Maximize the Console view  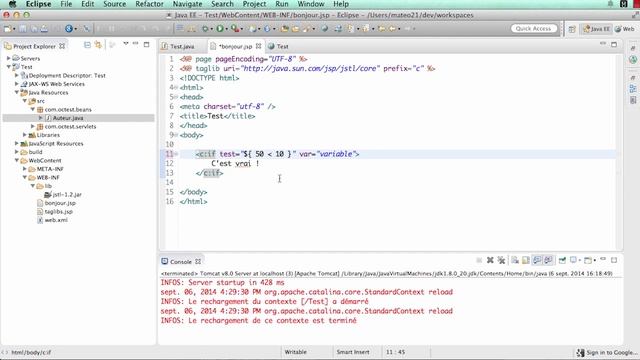pos(614,260)
